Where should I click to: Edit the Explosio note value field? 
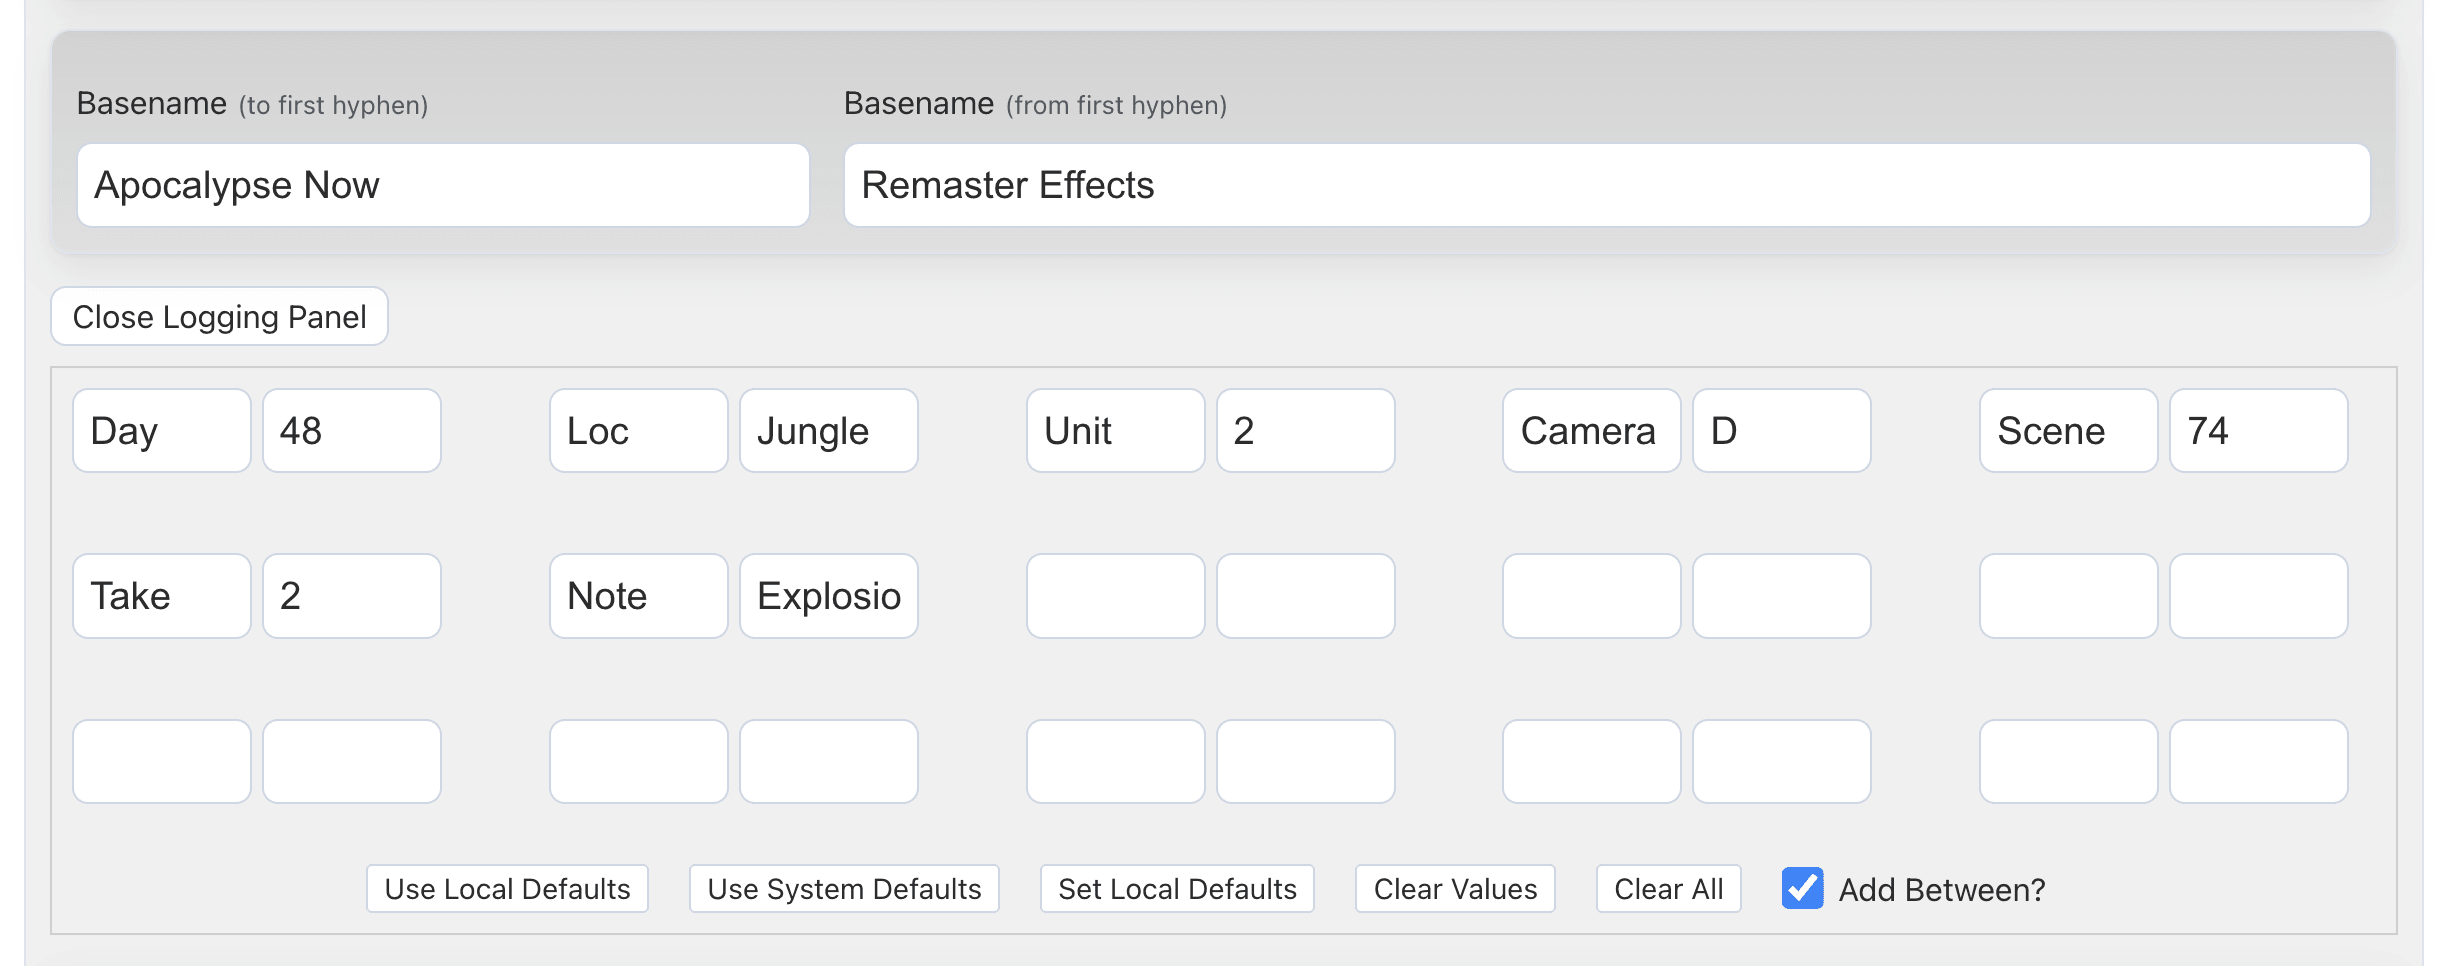[829, 596]
